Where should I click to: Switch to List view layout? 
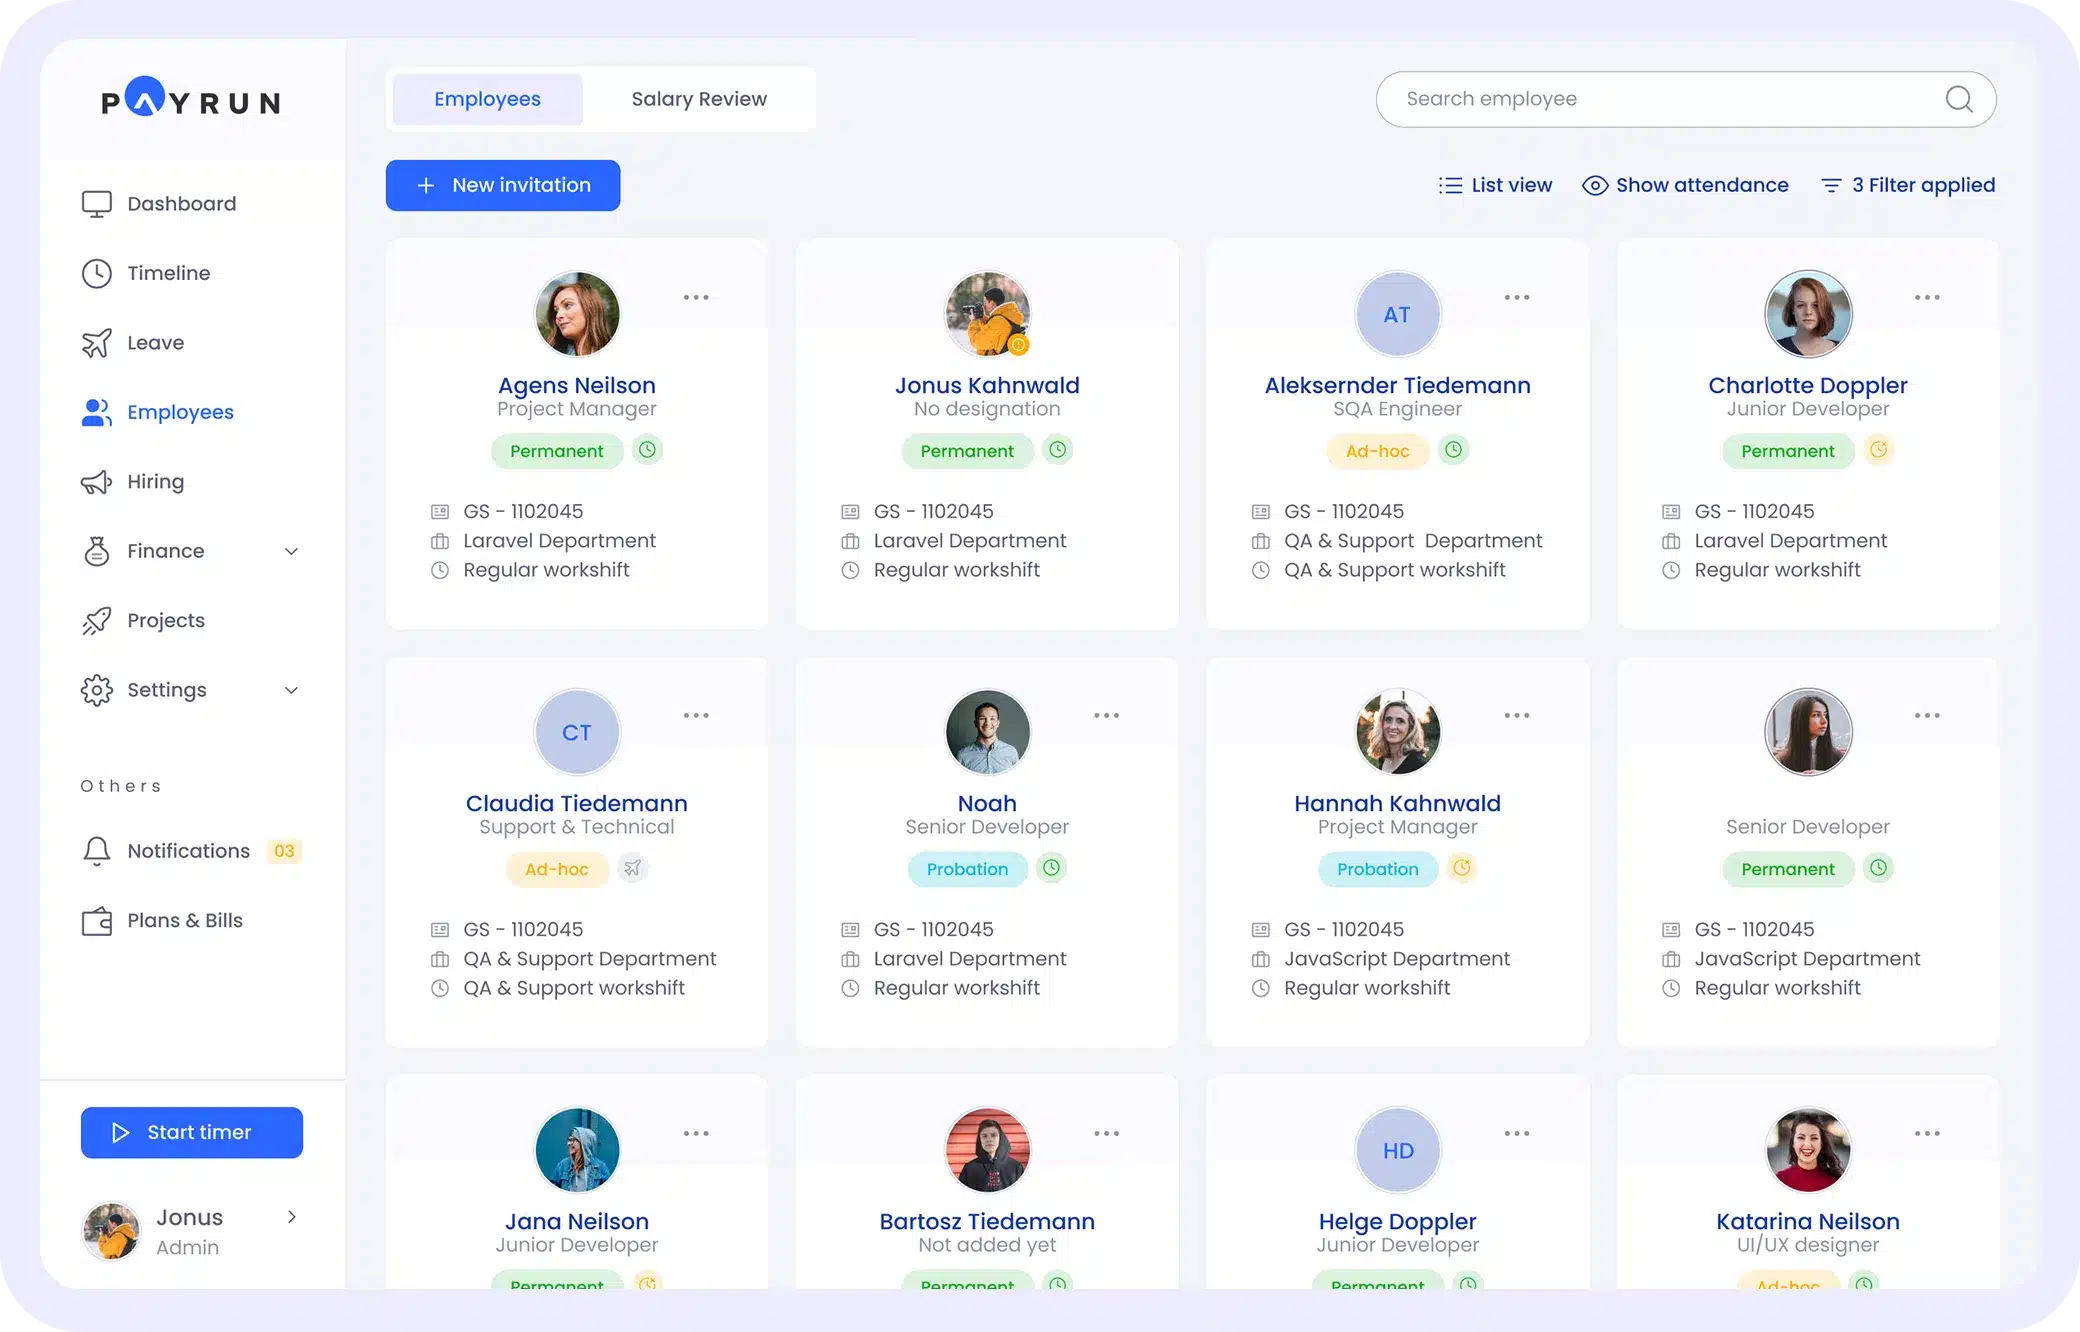1495,185
